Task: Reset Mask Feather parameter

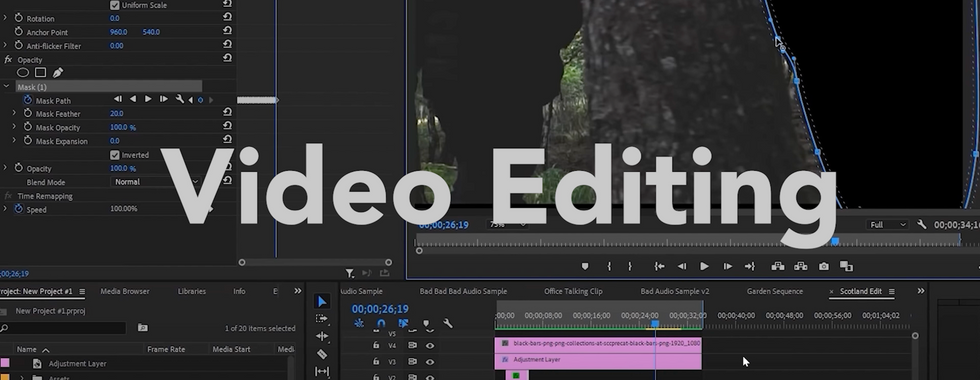Action: [227, 113]
